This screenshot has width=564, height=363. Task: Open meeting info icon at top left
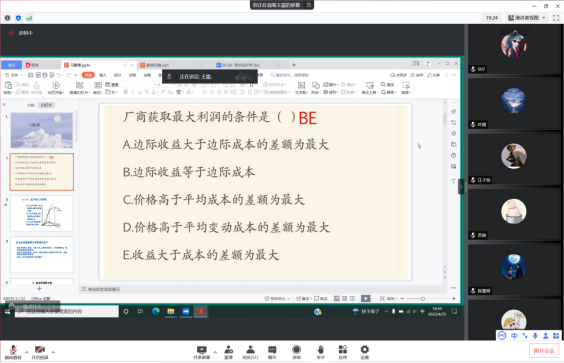click(8, 18)
